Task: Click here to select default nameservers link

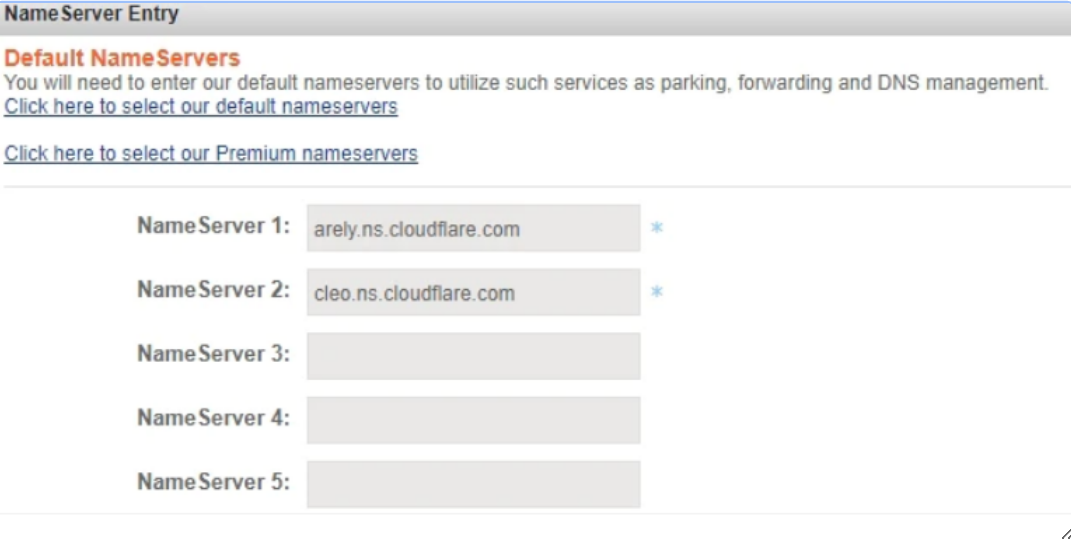Action: (200, 106)
